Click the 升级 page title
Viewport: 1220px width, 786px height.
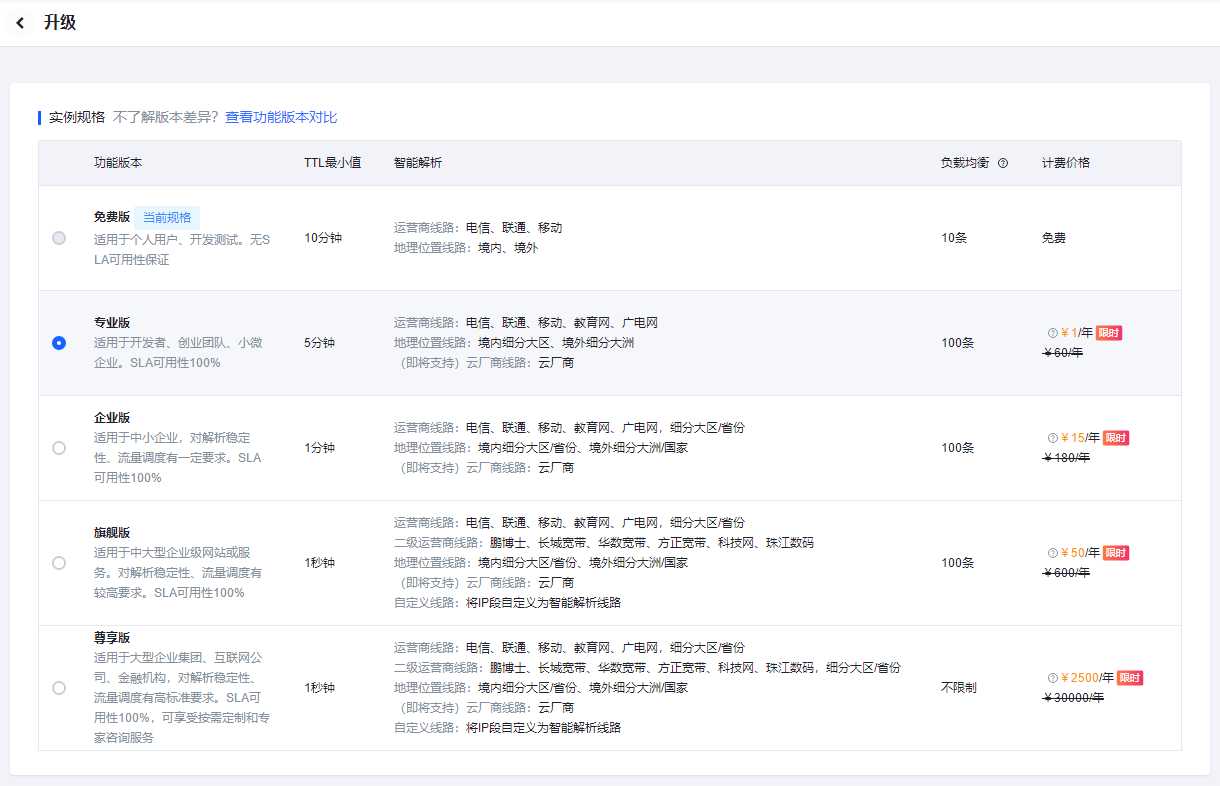click(60, 23)
